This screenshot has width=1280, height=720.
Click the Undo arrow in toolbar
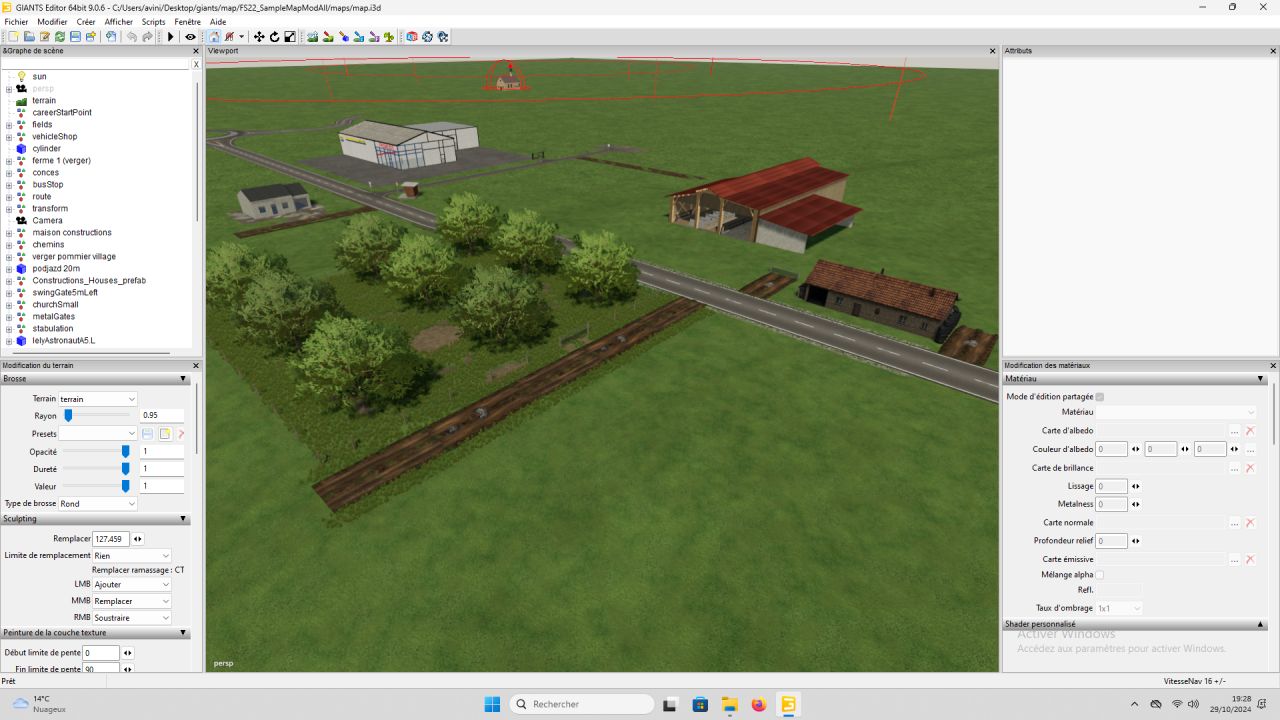[x=132, y=37]
